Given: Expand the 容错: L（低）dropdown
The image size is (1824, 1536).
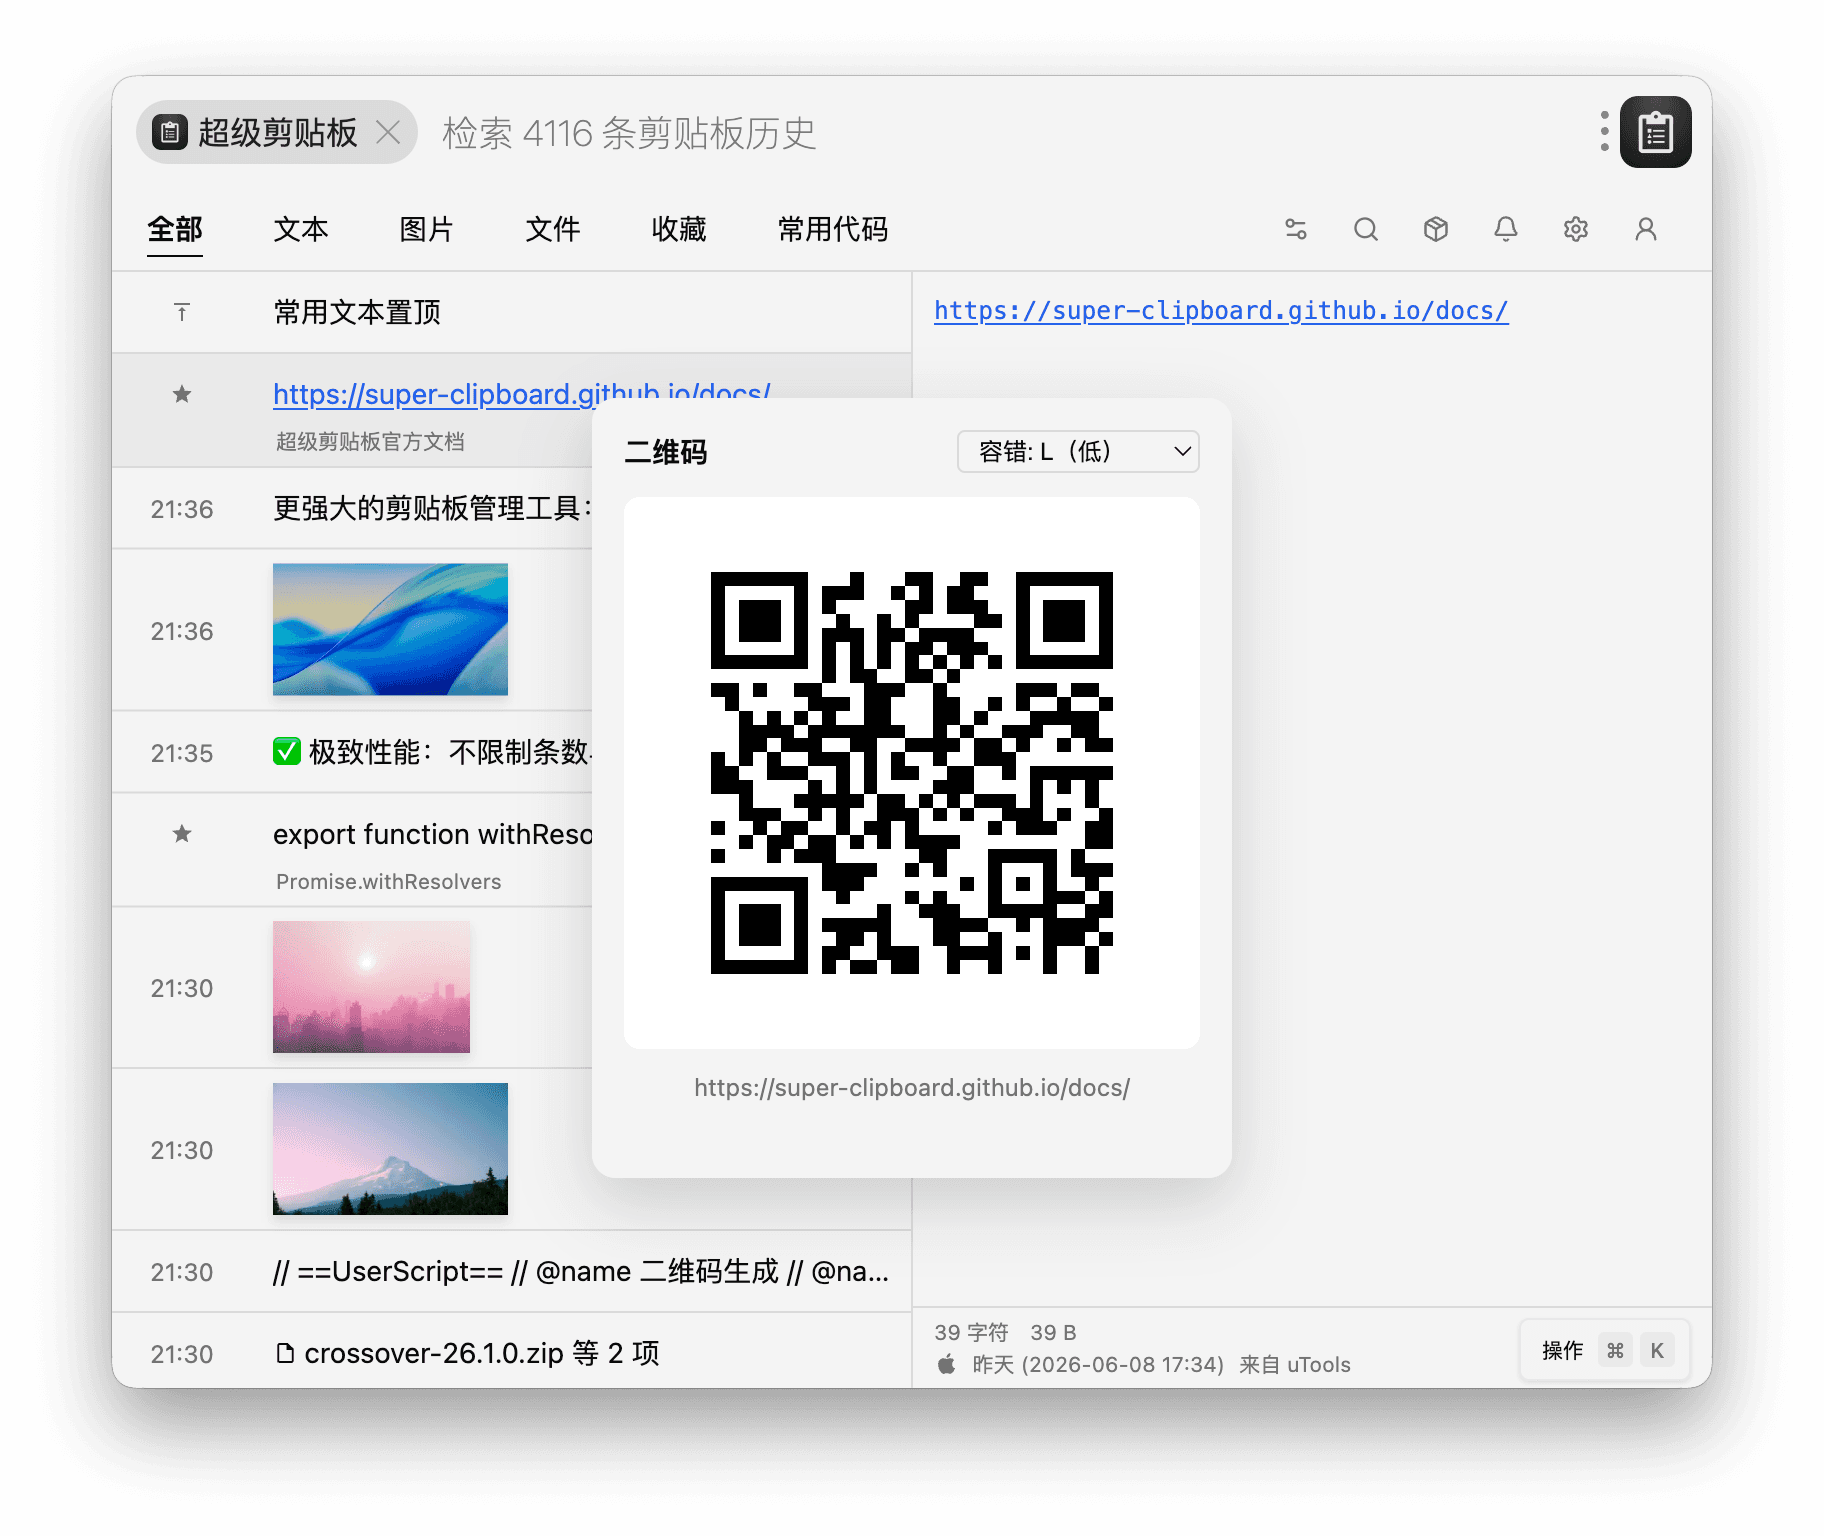Looking at the screenshot, I should (1078, 451).
